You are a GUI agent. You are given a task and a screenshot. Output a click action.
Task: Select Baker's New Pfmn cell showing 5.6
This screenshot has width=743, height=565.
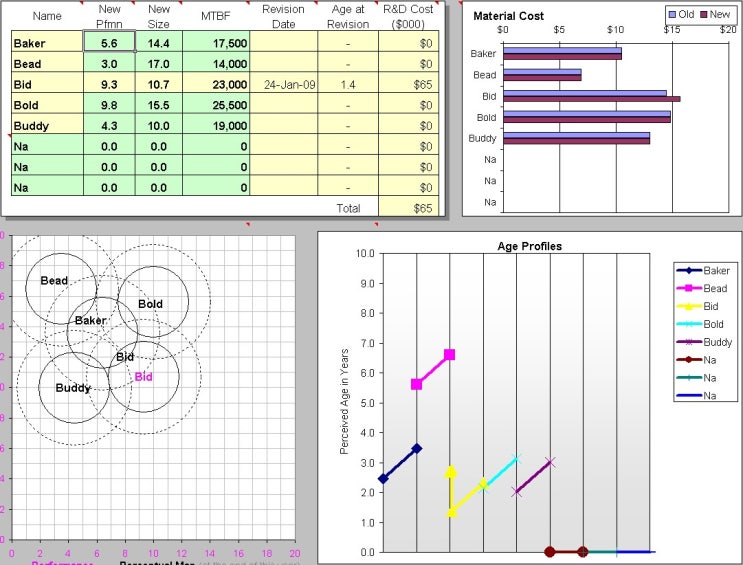click(x=109, y=44)
